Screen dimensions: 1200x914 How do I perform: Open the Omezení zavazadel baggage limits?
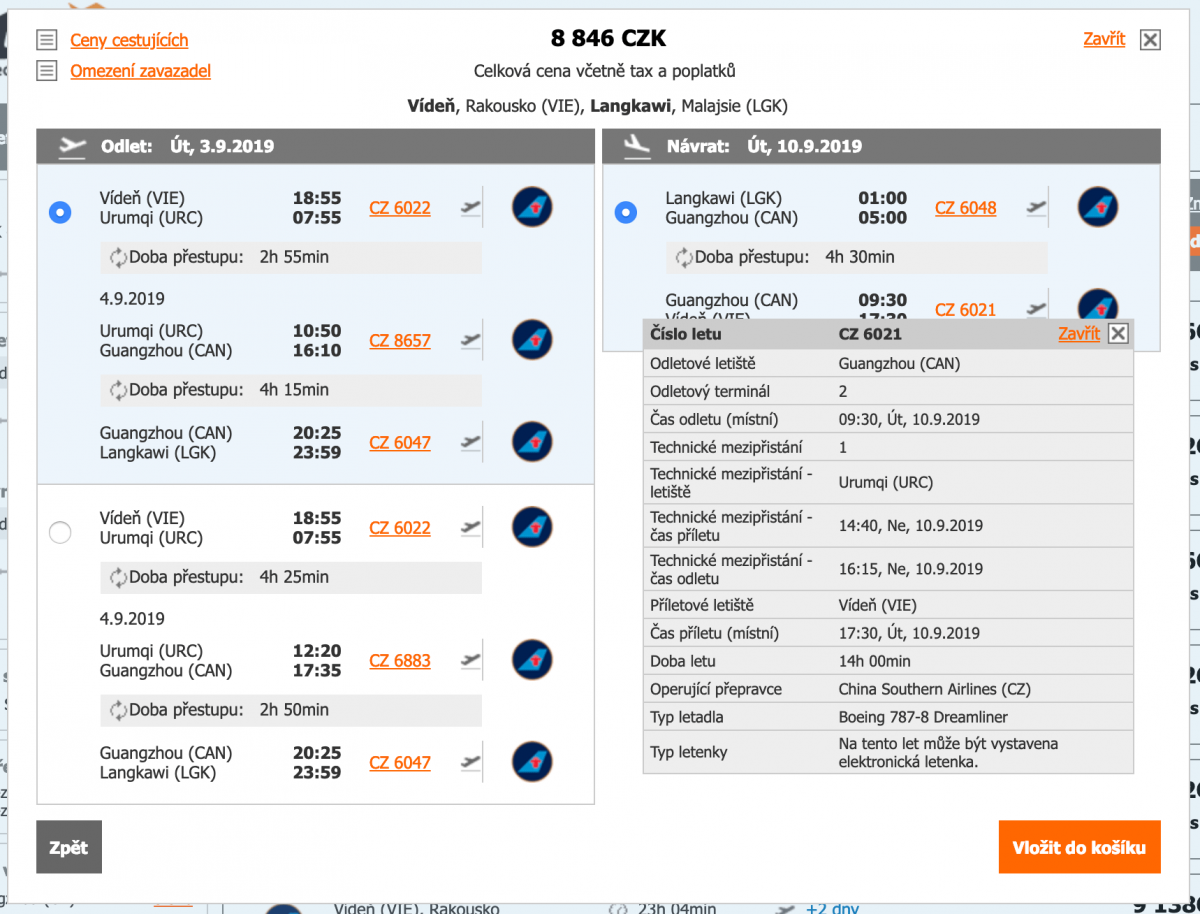click(x=140, y=71)
